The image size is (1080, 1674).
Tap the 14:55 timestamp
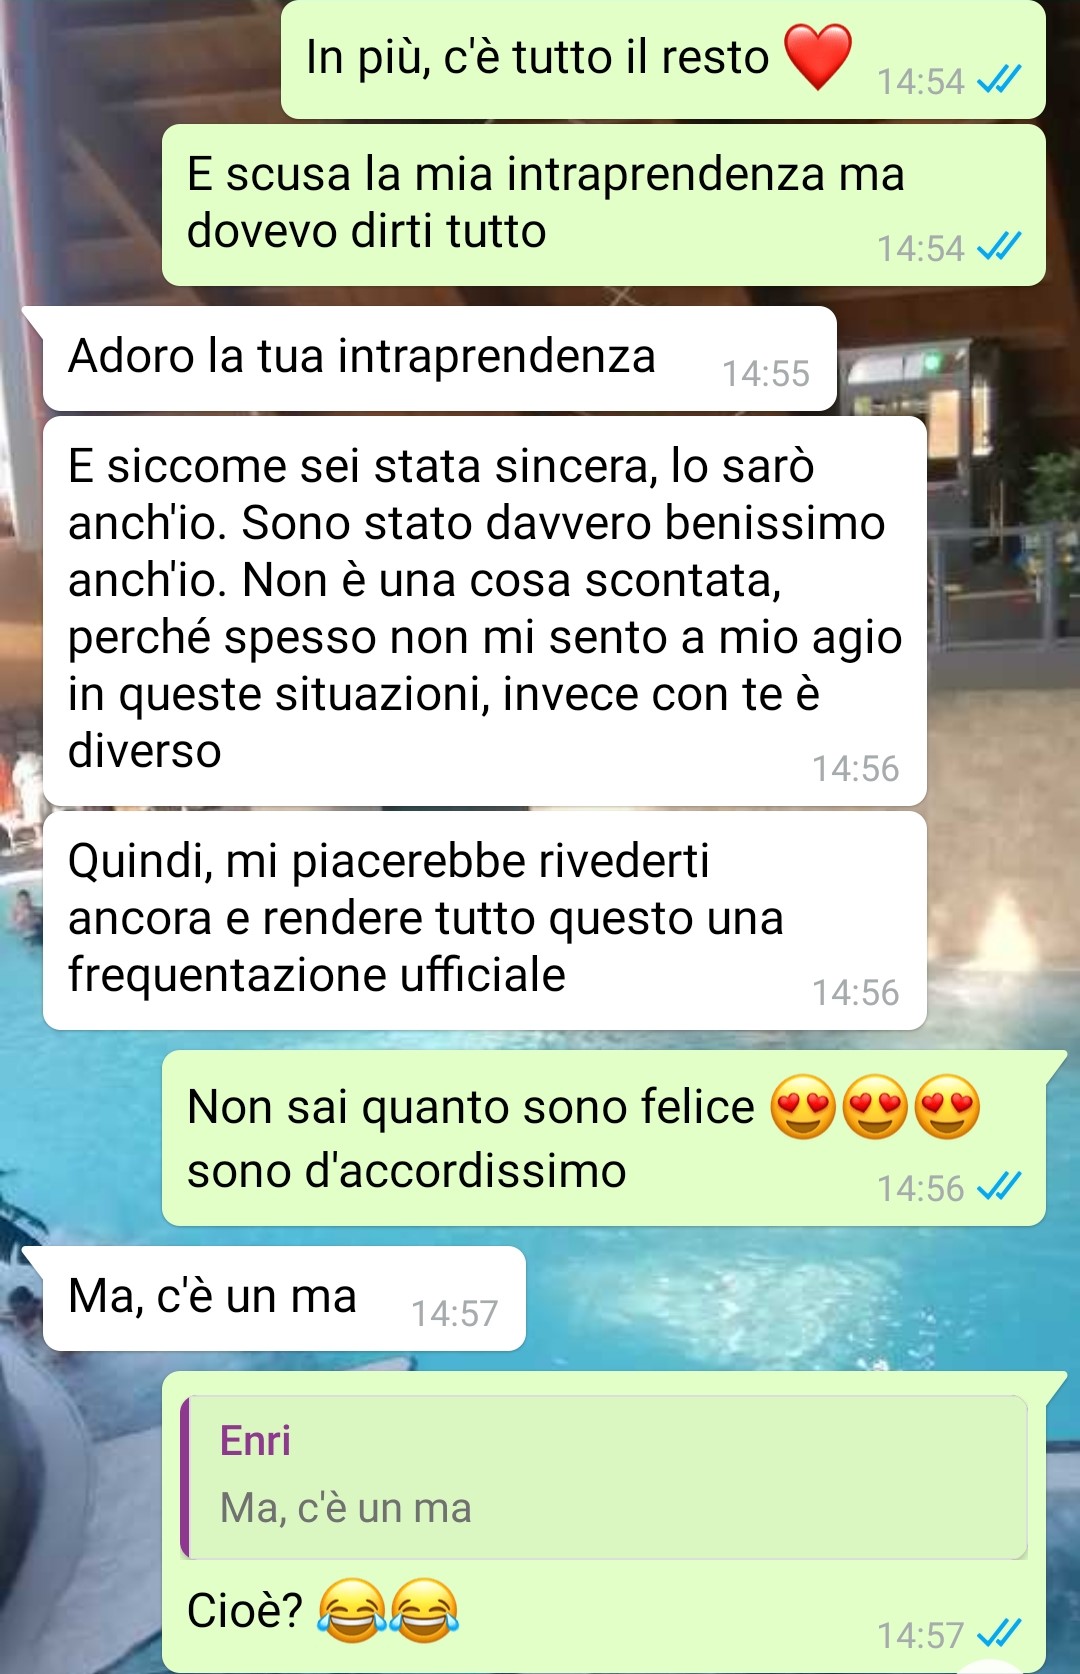[x=766, y=374]
